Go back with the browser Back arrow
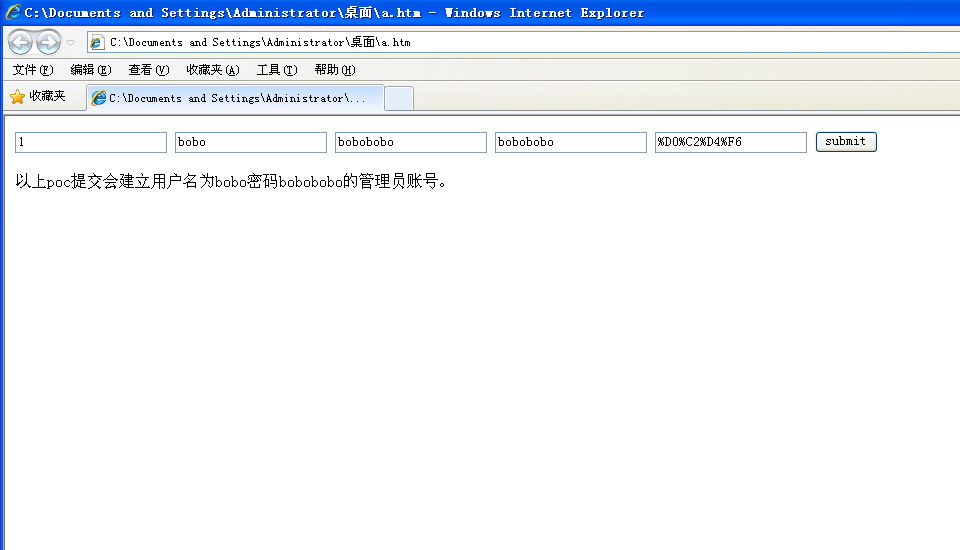This screenshot has height=550, width=960. 20,42
